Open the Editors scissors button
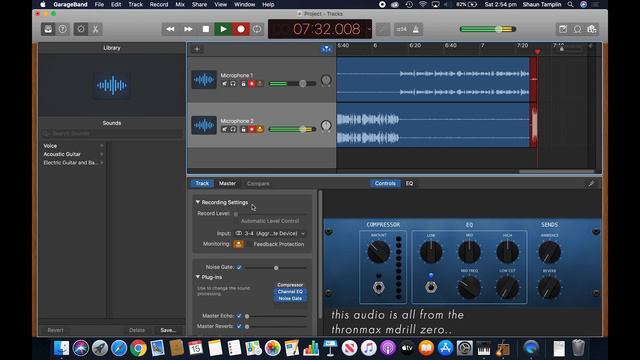The width and height of the screenshot is (640, 360). click(x=96, y=29)
